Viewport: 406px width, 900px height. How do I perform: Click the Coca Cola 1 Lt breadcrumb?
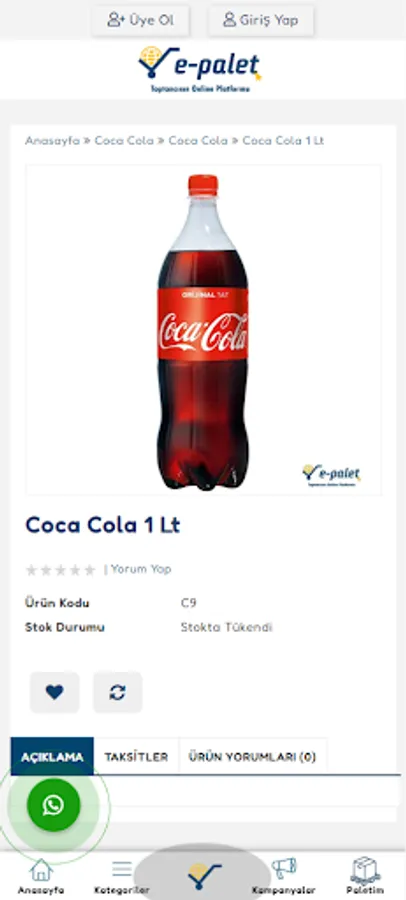pyautogui.click(x=283, y=141)
